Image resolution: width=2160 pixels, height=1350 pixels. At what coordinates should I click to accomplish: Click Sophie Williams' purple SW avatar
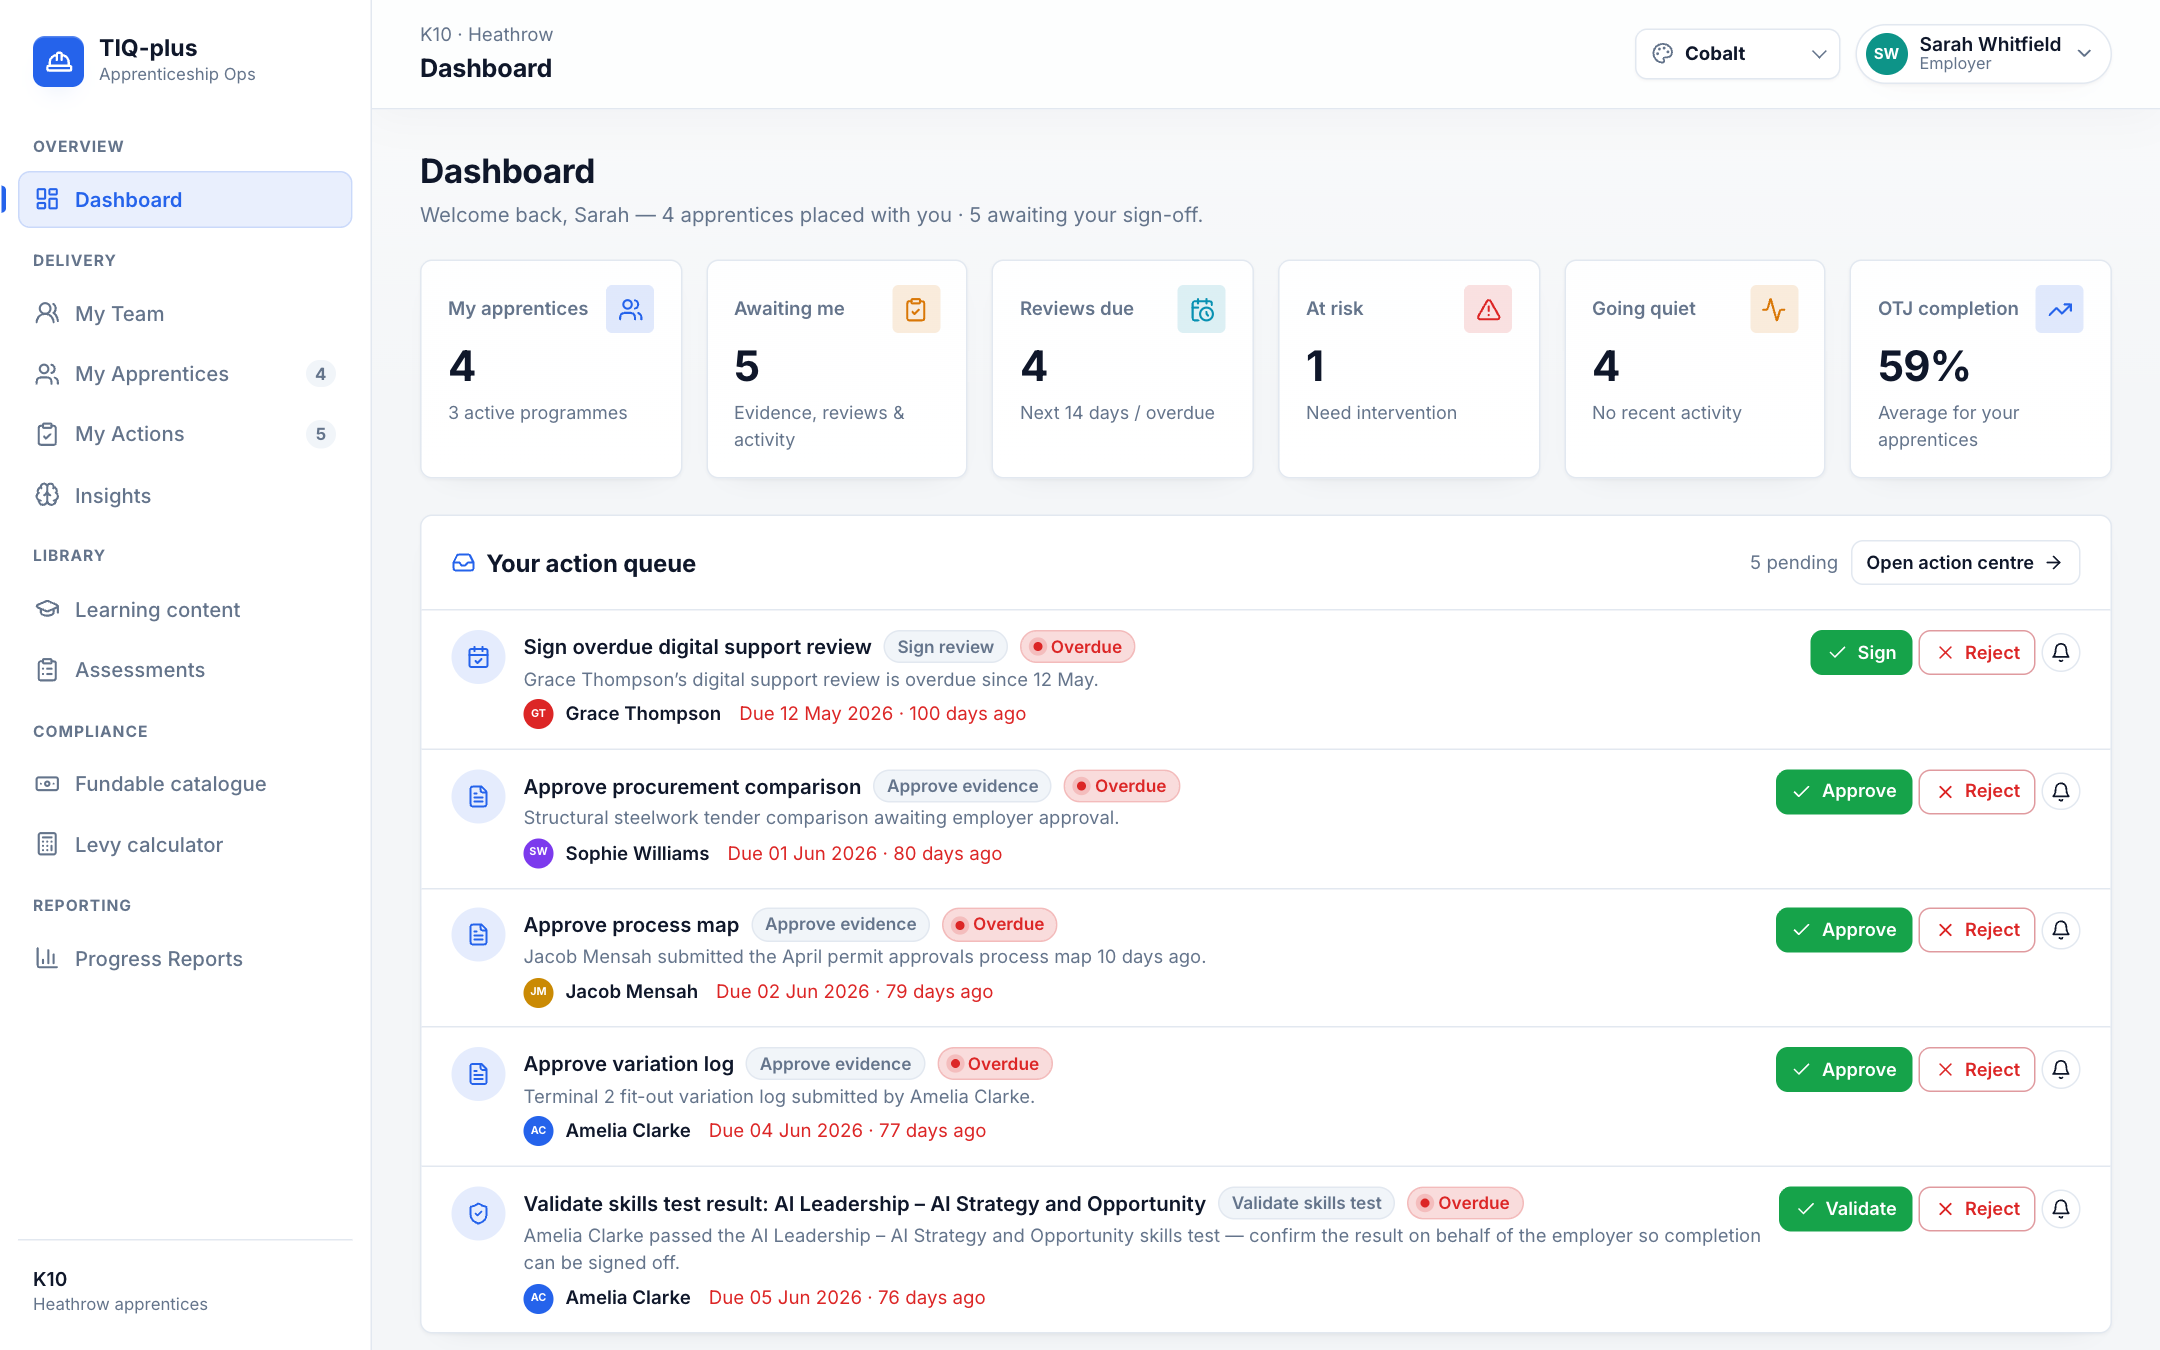pyautogui.click(x=538, y=853)
